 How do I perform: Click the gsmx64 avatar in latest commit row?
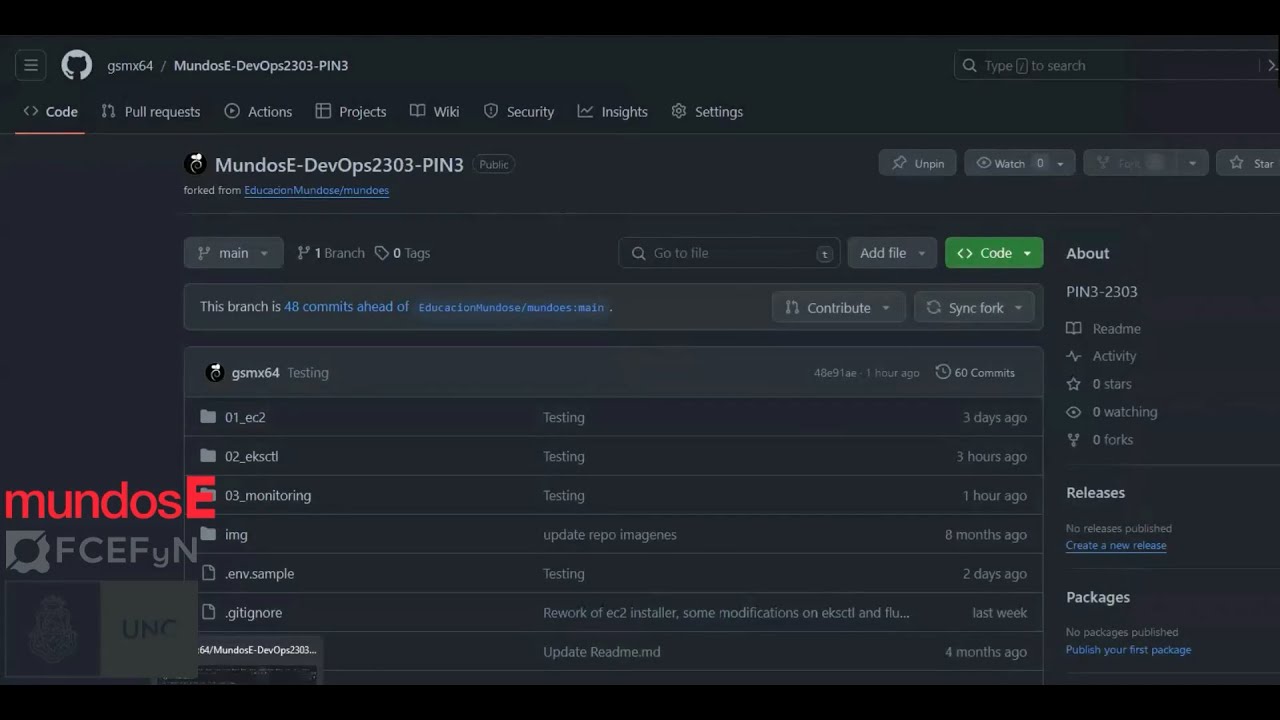pos(215,373)
